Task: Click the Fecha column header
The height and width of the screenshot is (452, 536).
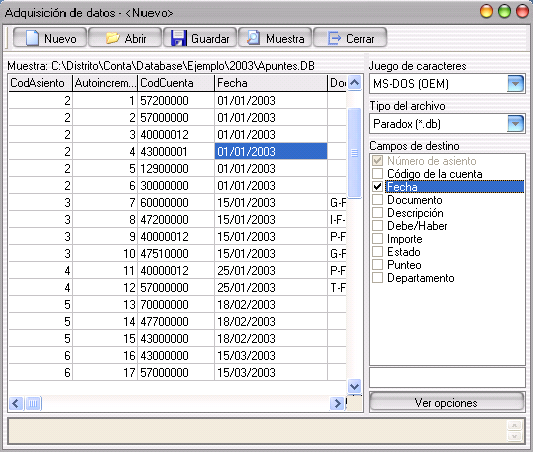Action: (271, 83)
